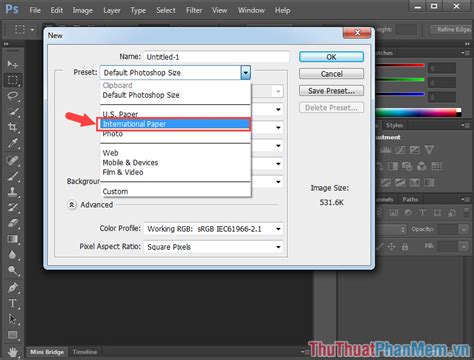Select the Crop tool
Screen dimensions: 474x360
tap(13, 127)
